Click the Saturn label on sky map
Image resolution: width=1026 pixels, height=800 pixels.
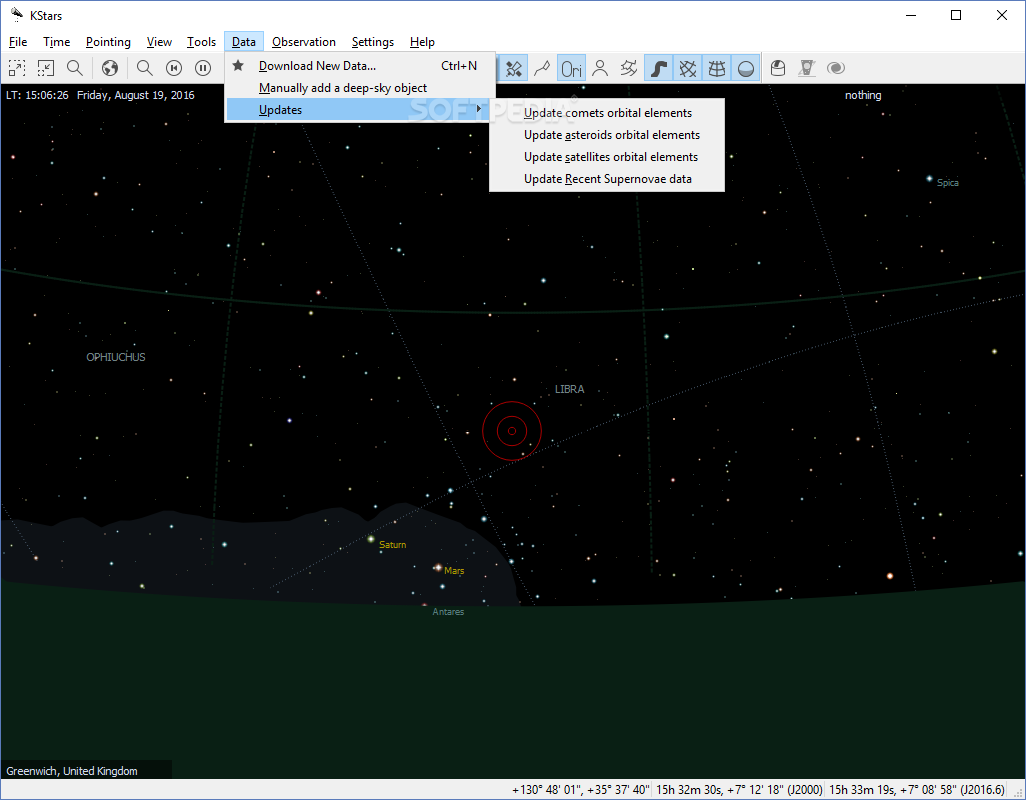click(393, 545)
